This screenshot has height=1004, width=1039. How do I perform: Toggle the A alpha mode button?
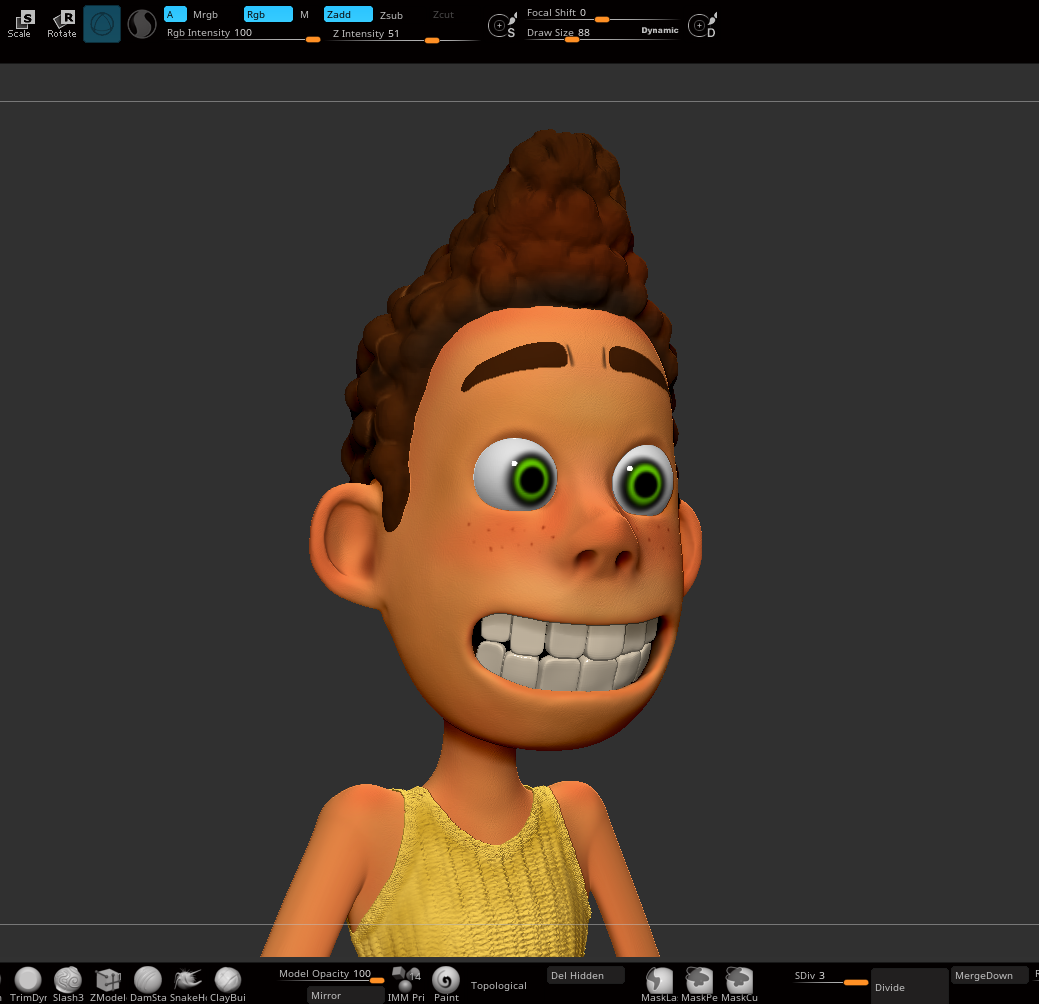coord(175,14)
